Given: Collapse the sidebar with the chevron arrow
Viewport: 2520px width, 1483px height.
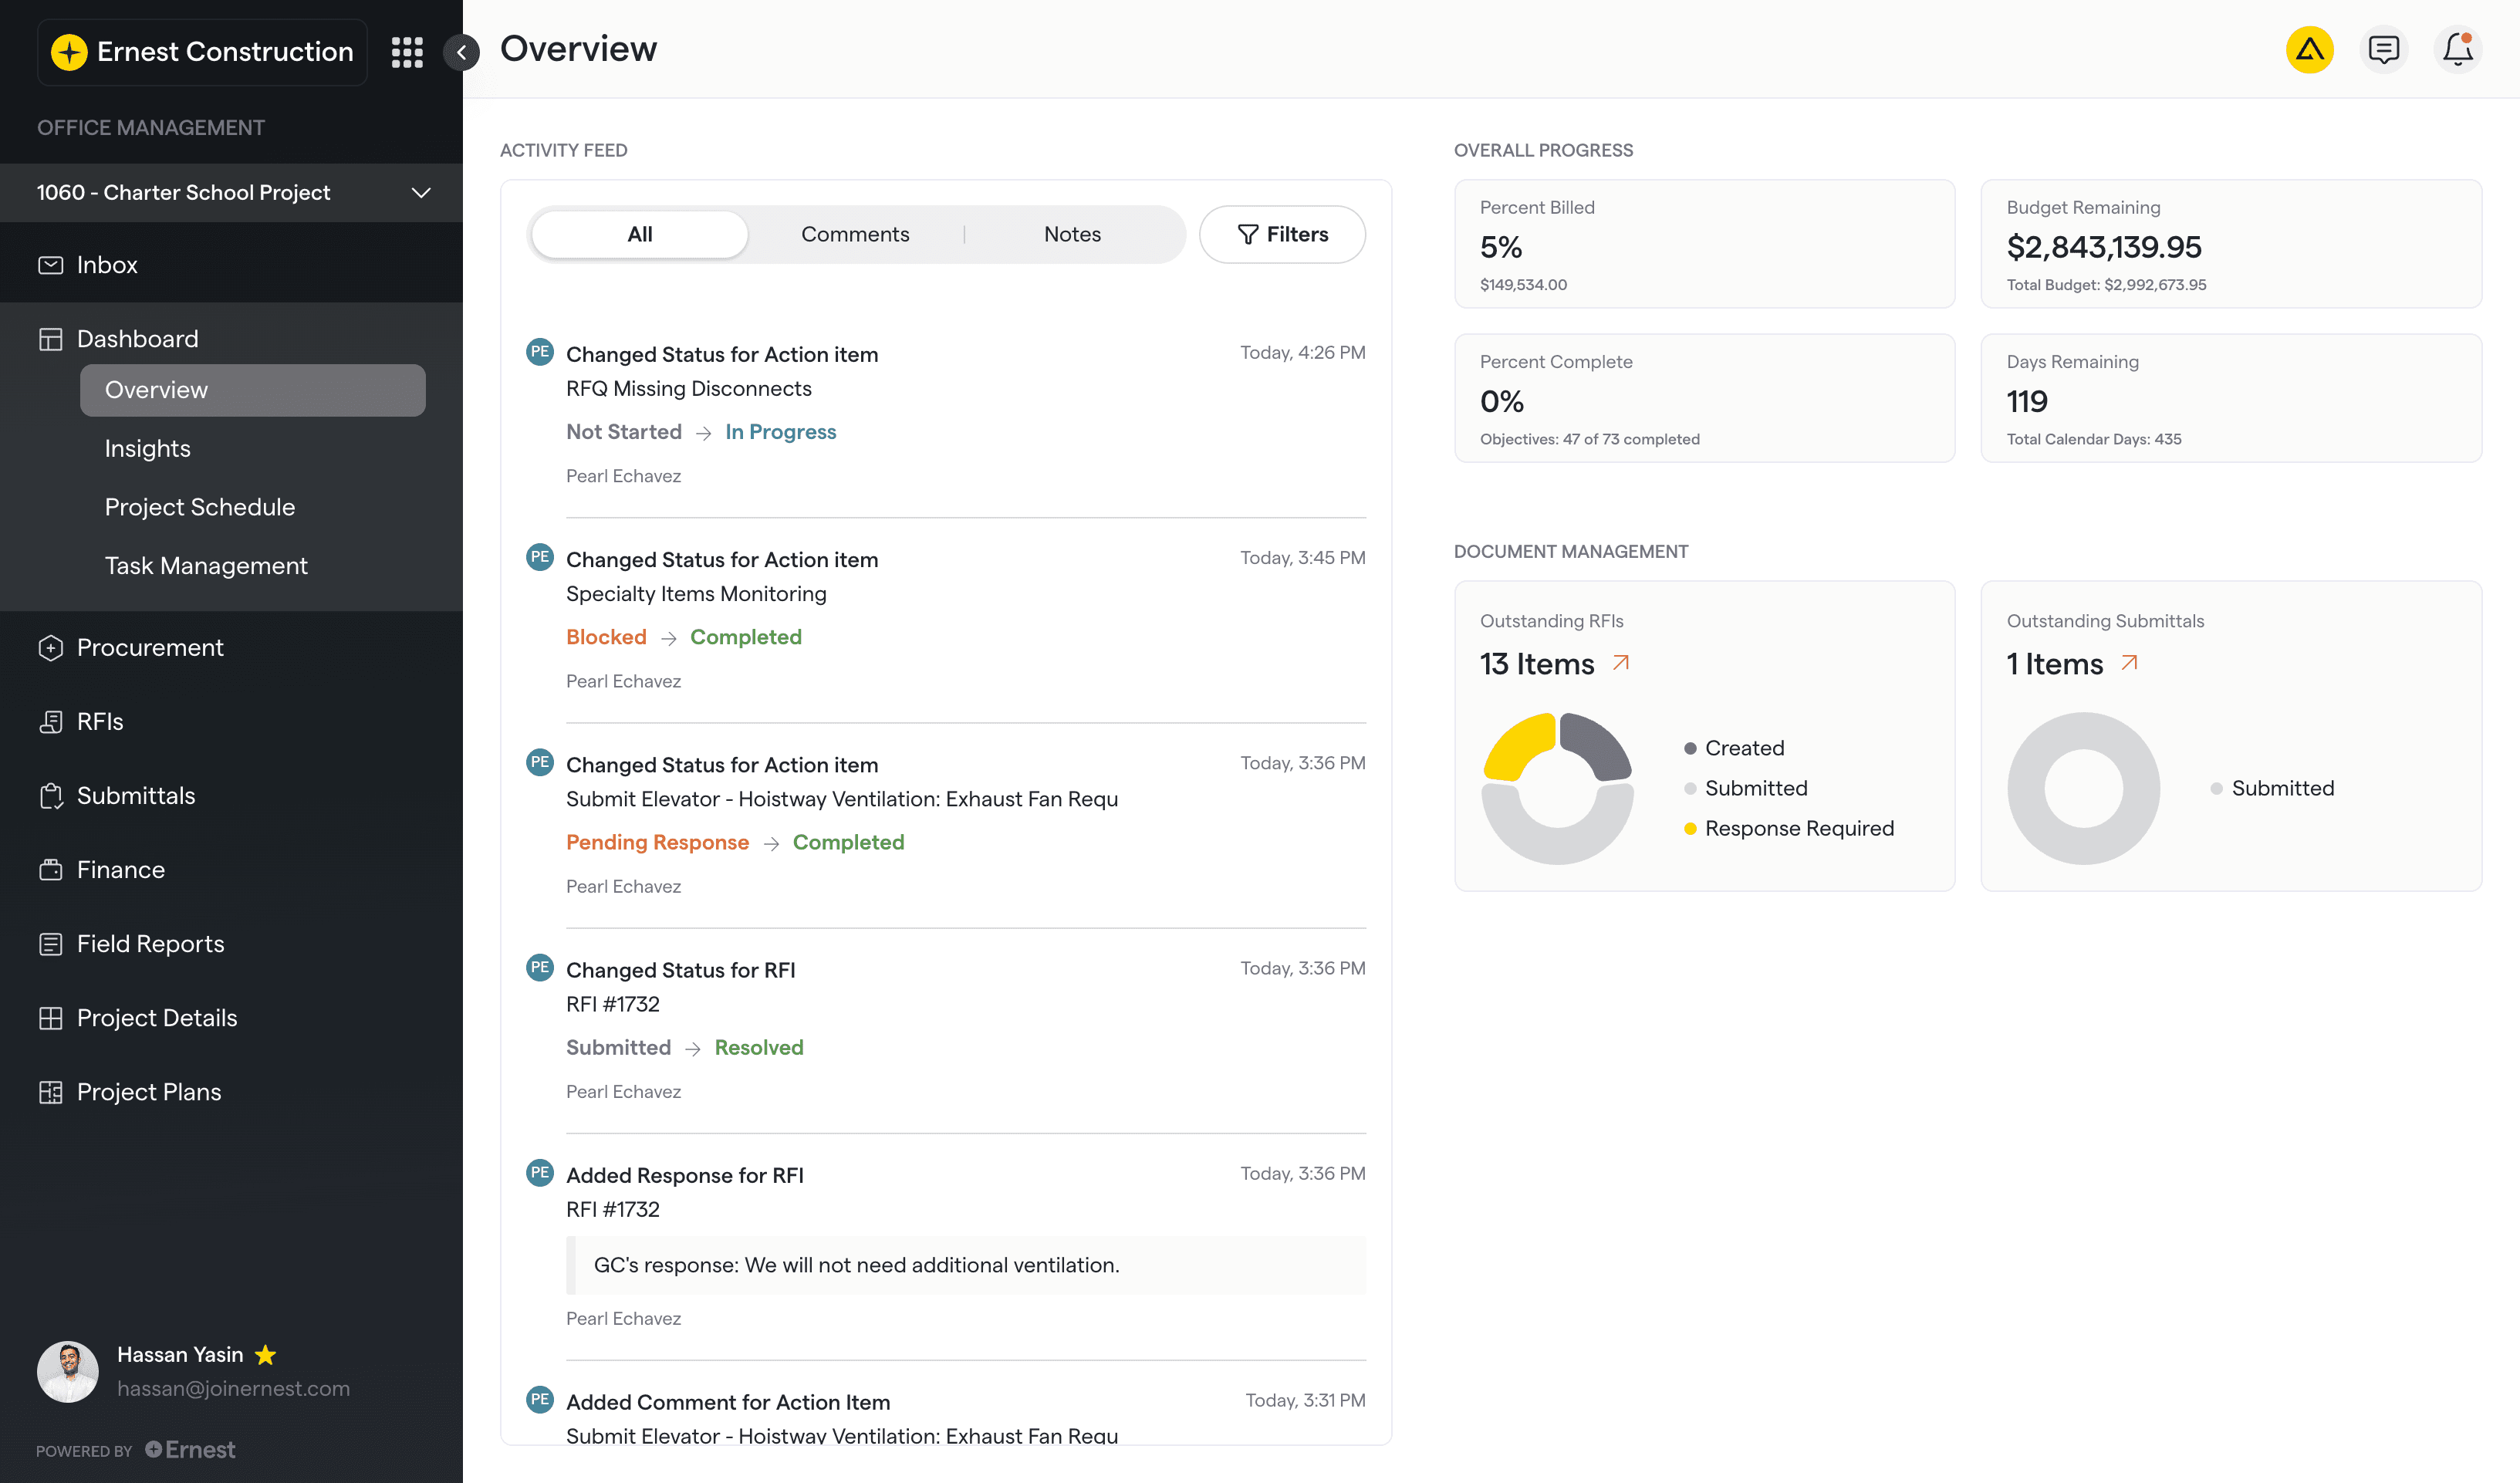Looking at the screenshot, I should [x=461, y=52].
